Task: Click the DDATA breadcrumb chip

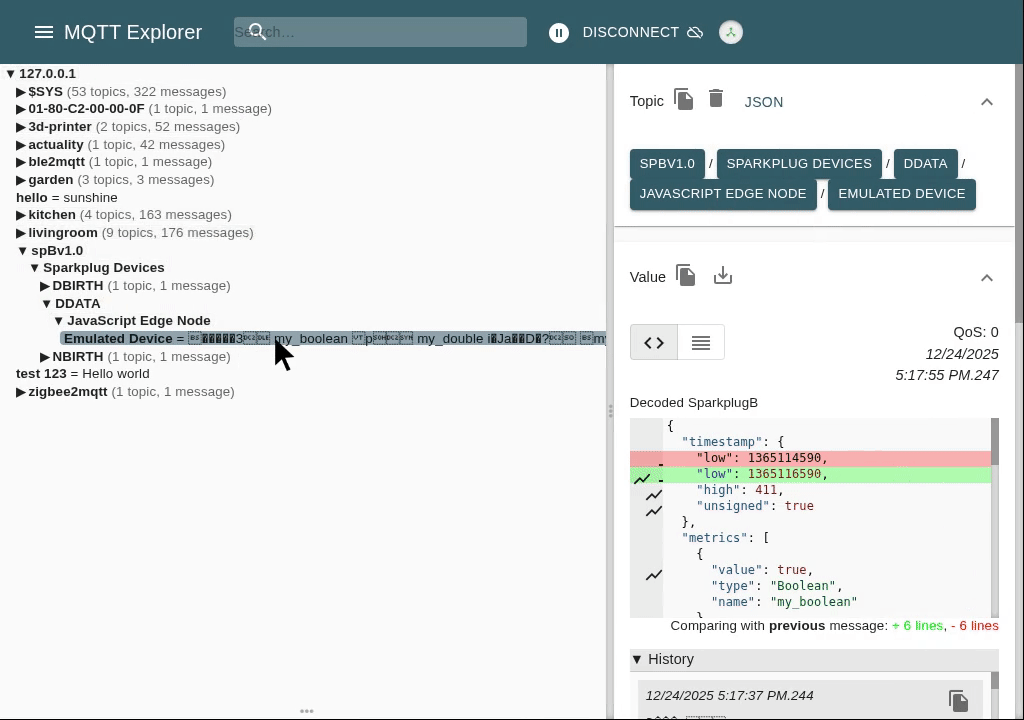Action: tap(925, 163)
